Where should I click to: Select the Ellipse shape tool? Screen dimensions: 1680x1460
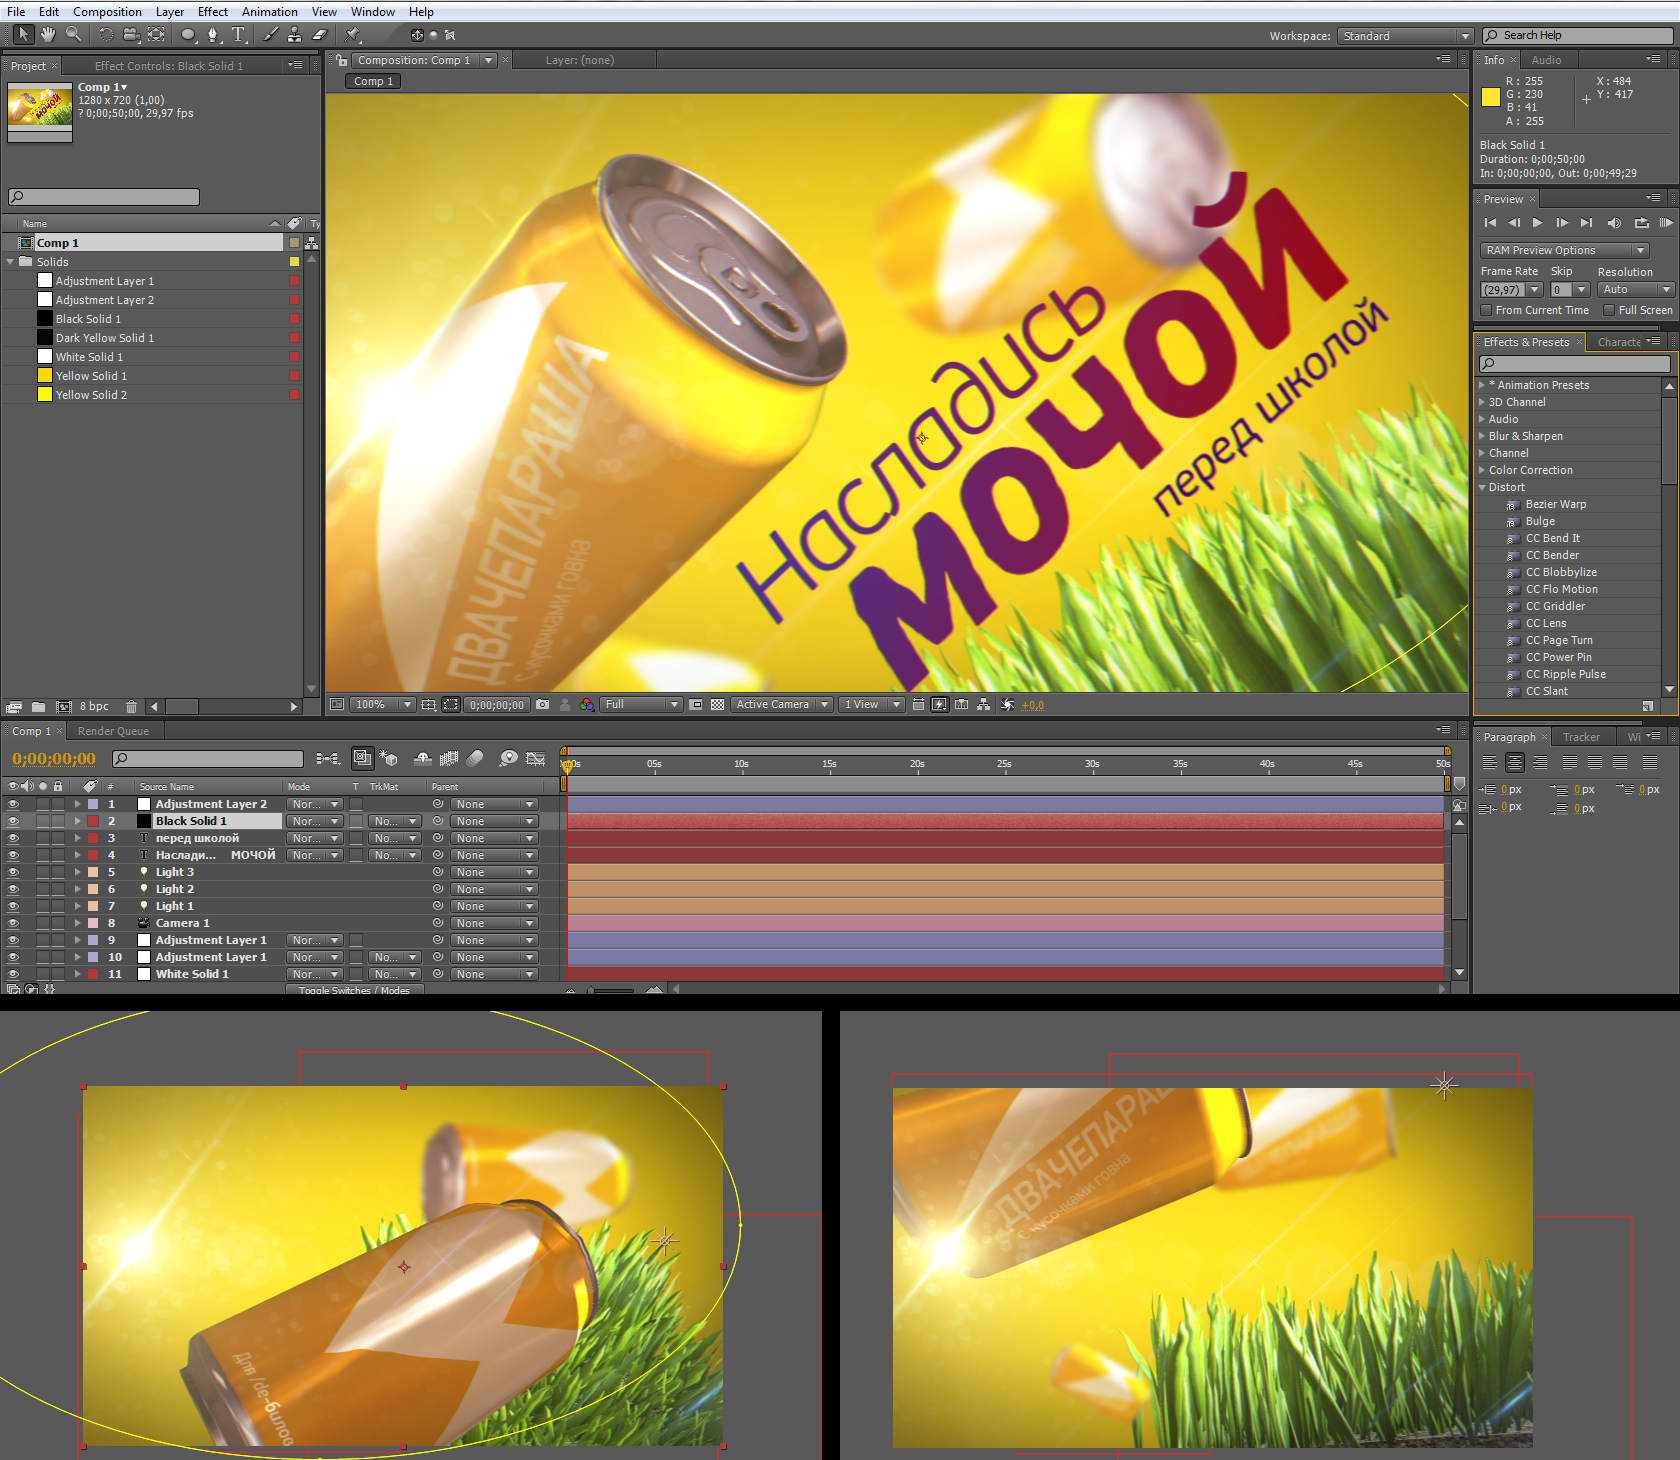188,35
